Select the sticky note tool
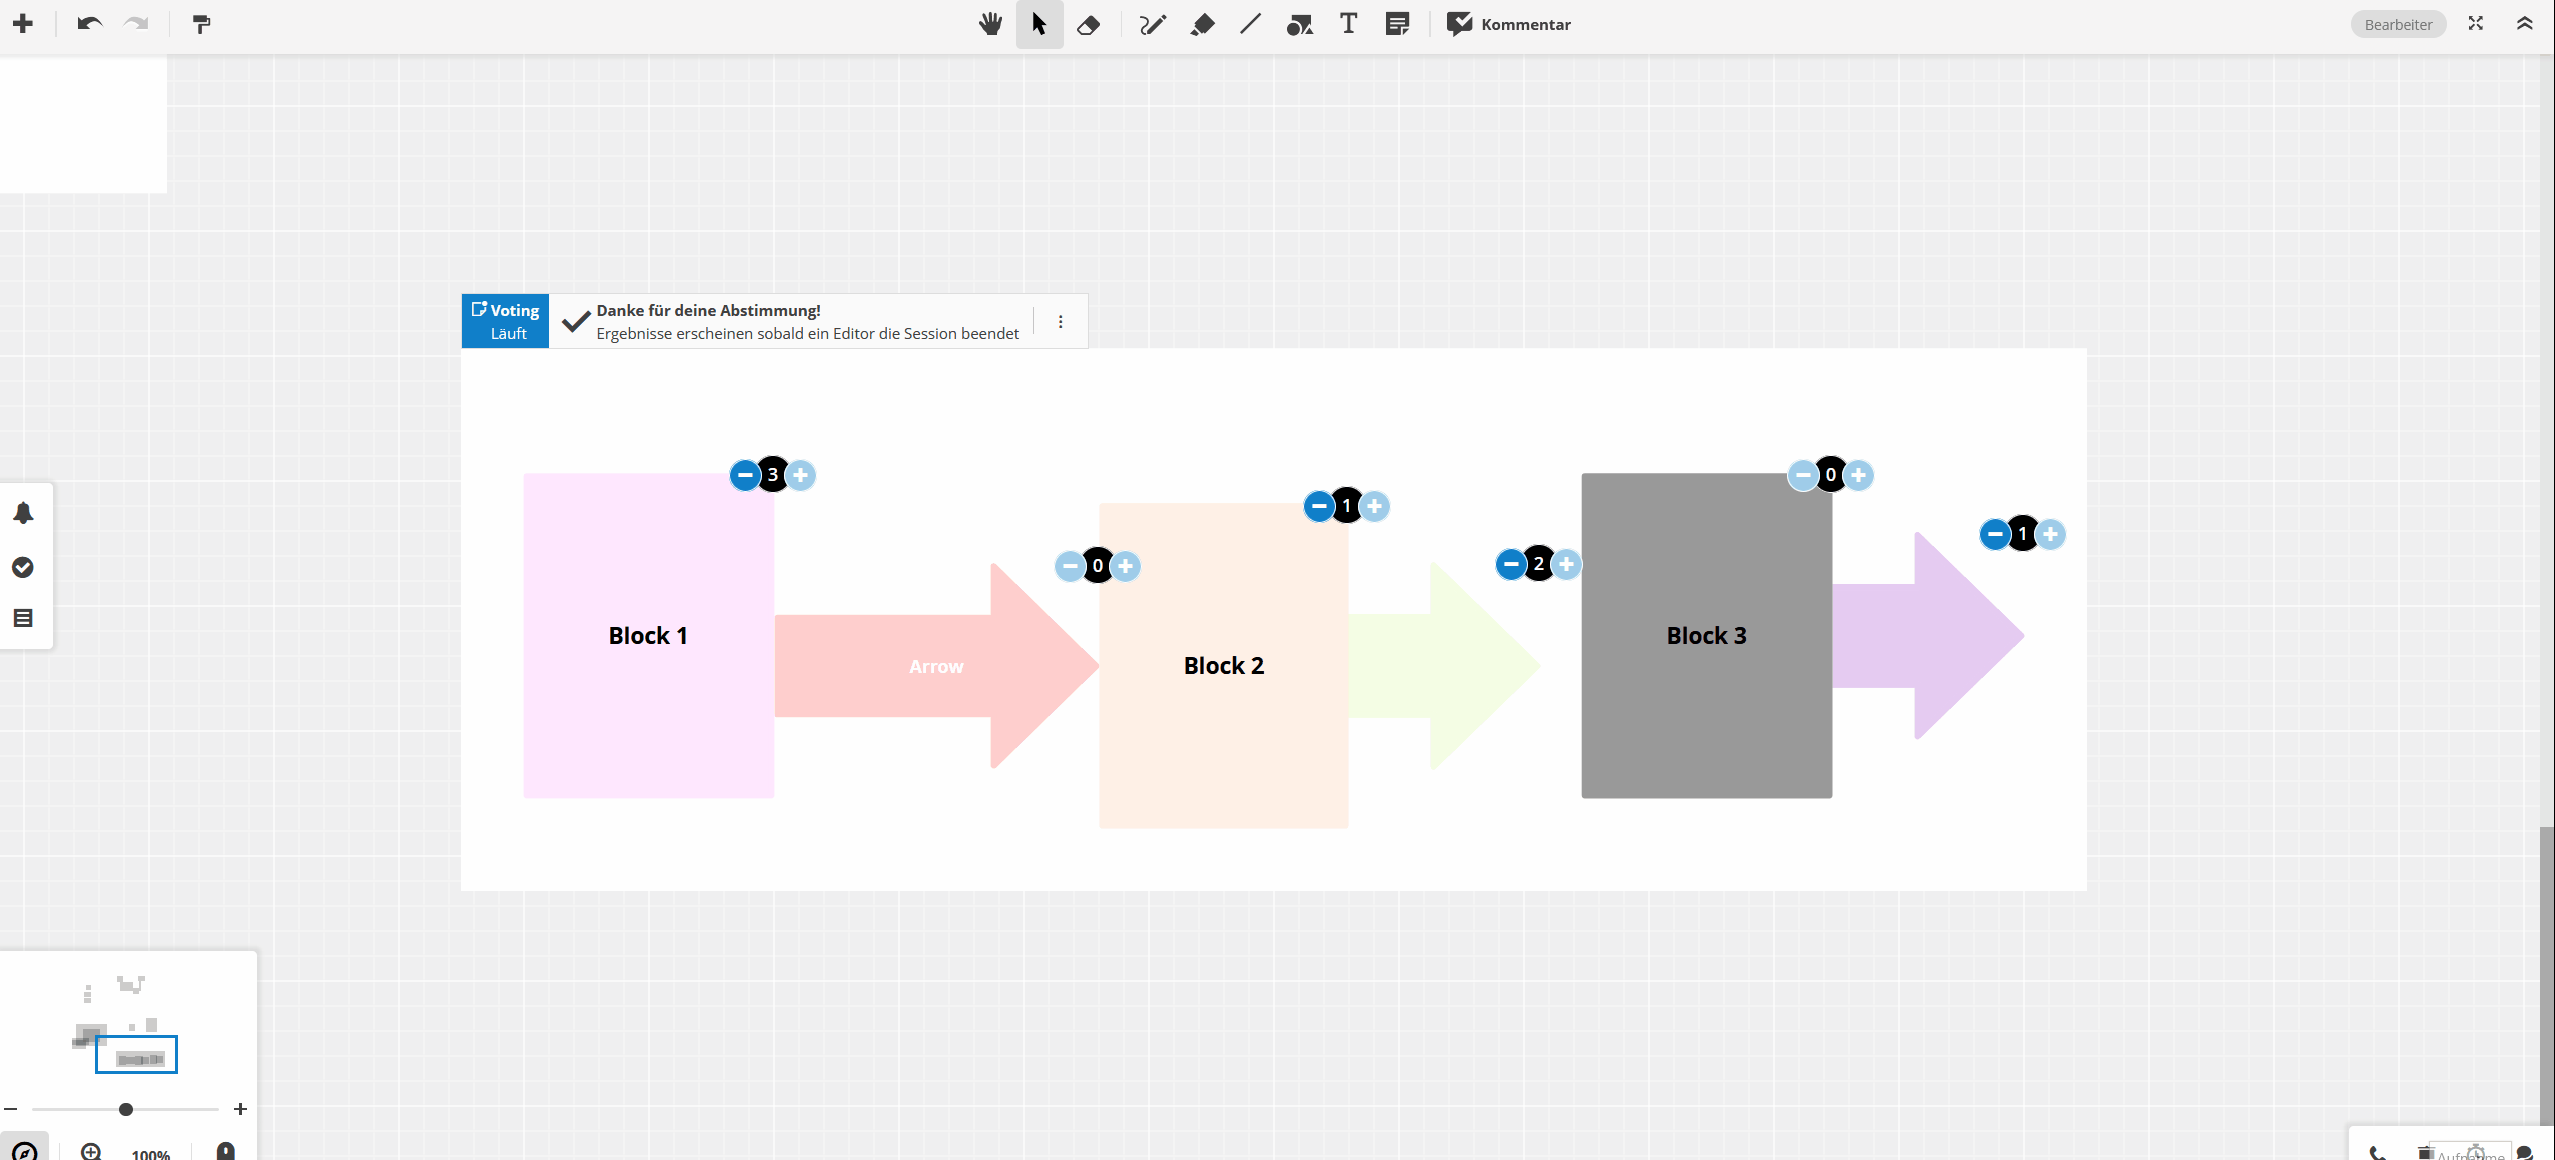Viewport: 2555px width, 1160px height. tap(1397, 23)
